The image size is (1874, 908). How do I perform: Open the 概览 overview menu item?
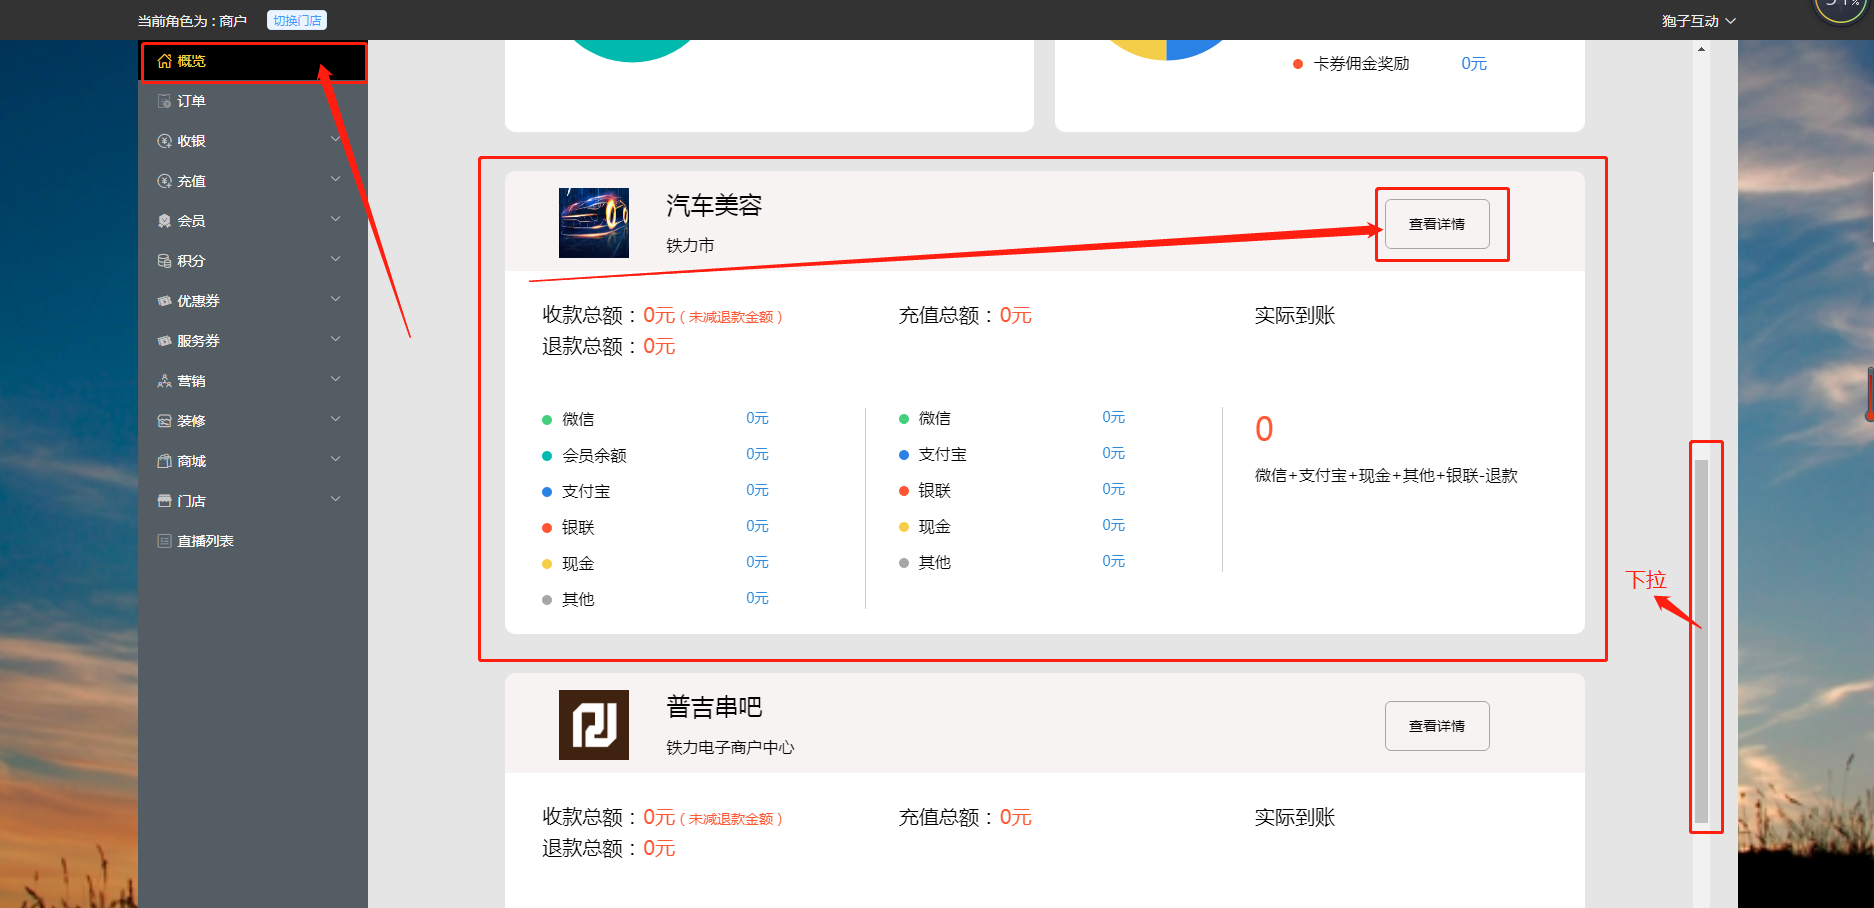pyautogui.click(x=253, y=61)
